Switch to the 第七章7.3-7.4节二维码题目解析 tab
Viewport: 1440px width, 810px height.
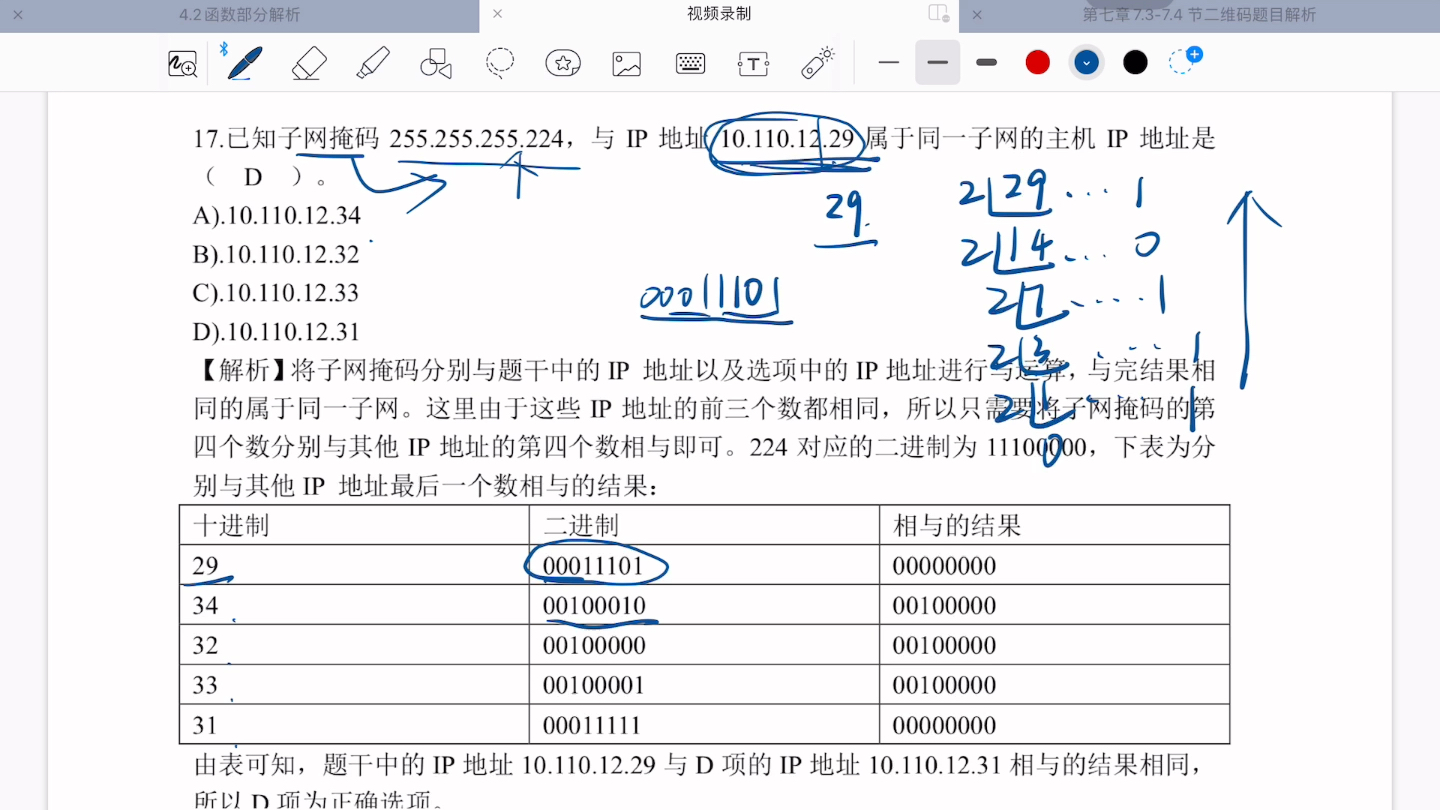(1199, 15)
